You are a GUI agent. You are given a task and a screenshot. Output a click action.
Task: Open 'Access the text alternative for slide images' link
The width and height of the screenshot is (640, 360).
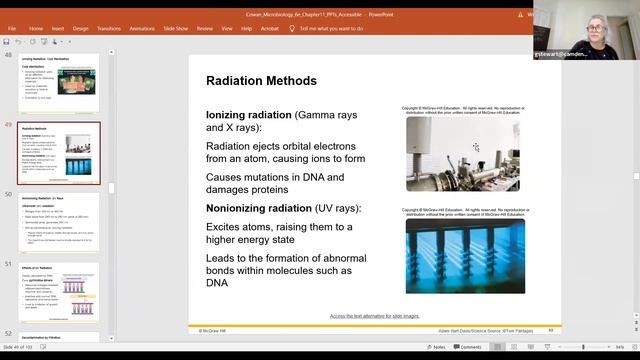pyautogui.click(x=374, y=316)
